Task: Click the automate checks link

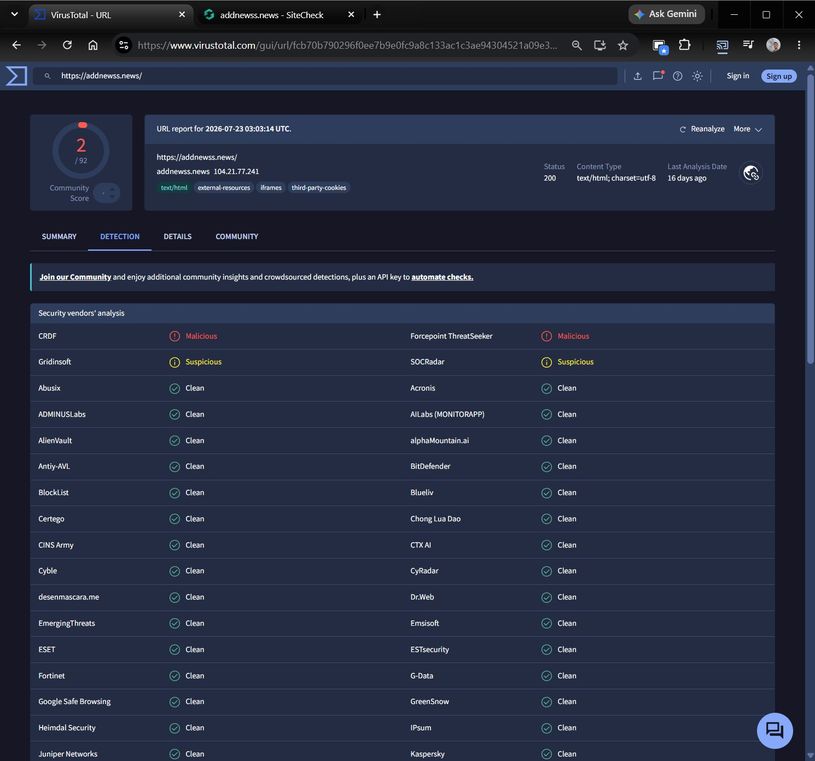Action: [x=442, y=277]
